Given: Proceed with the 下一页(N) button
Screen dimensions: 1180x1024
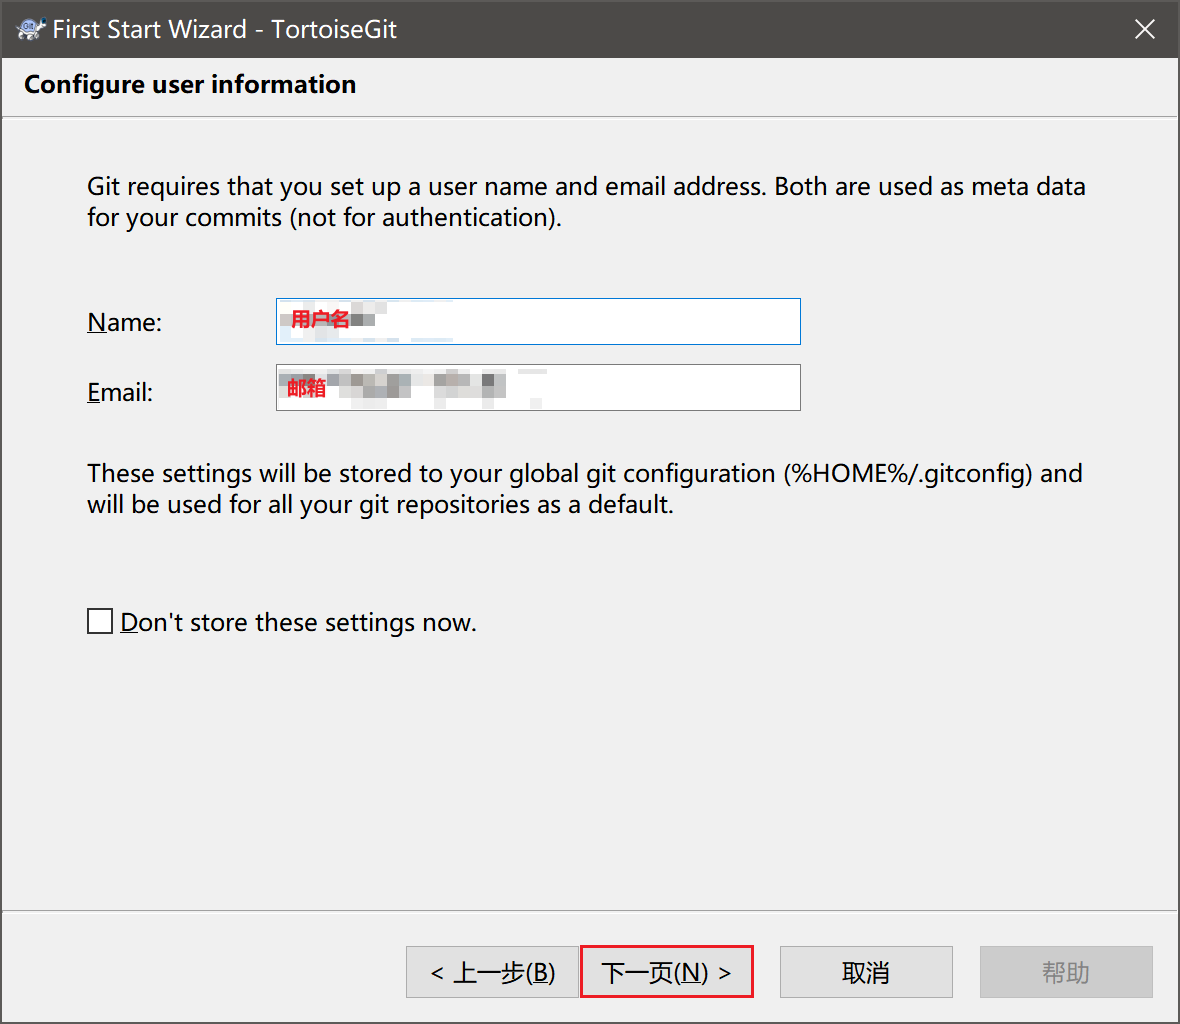Looking at the screenshot, I should [x=666, y=972].
